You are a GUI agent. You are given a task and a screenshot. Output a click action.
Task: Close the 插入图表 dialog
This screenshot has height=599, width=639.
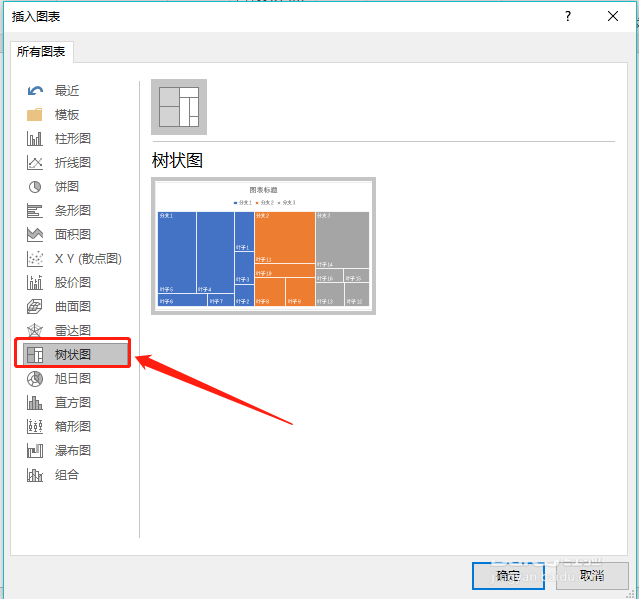613,16
